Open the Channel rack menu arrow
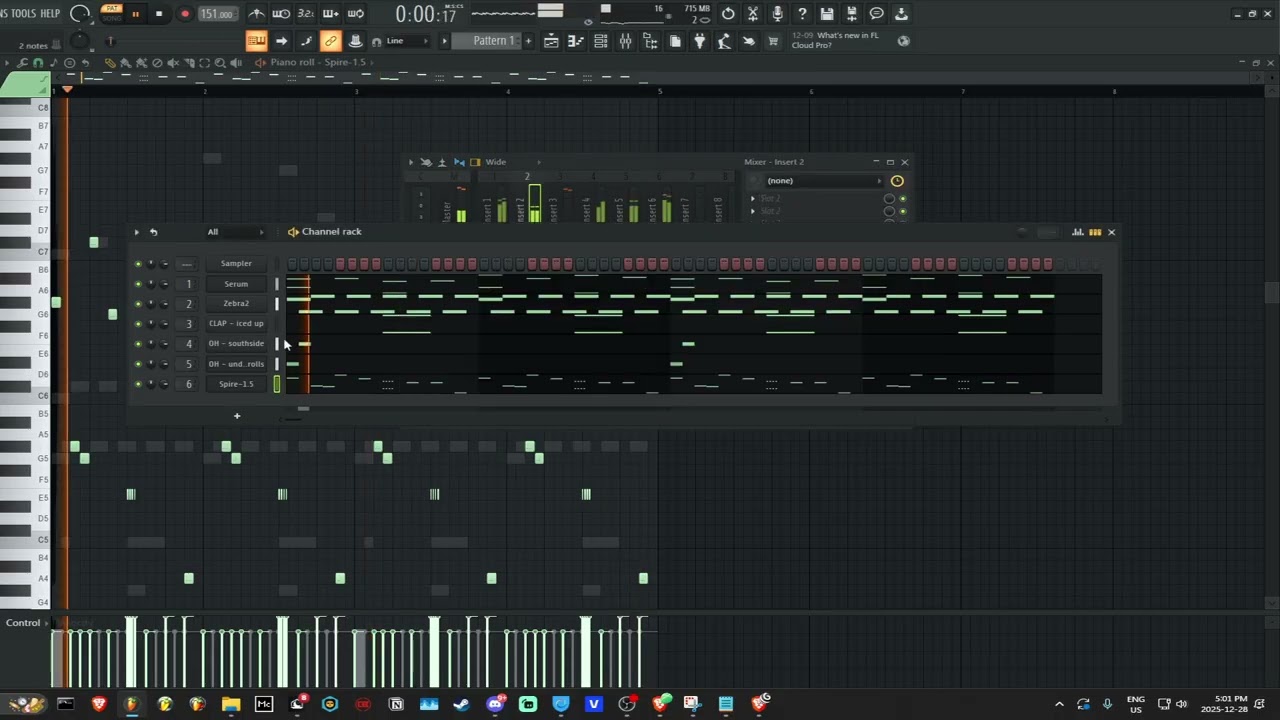 pyautogui.click(x=137, y=232)
